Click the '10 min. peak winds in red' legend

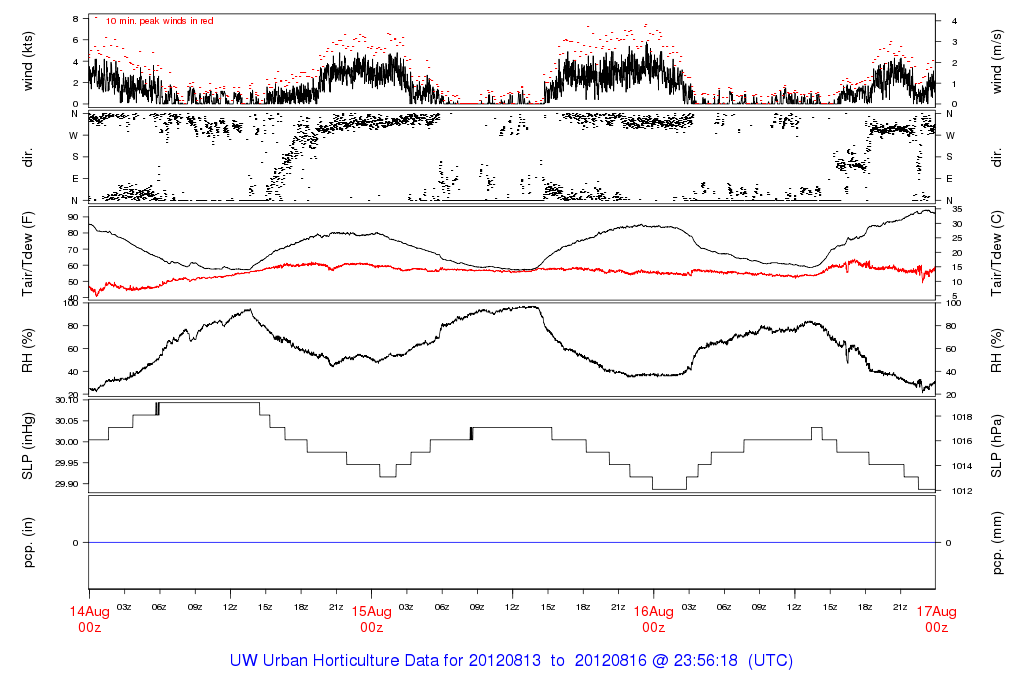[159, 21]
